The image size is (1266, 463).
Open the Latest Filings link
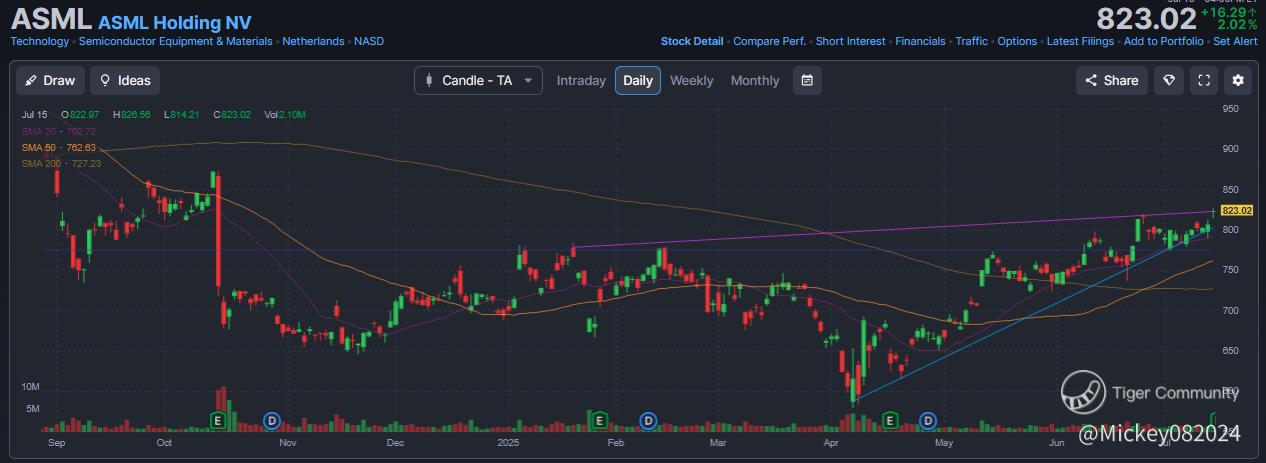click(x=1080, y=42)
